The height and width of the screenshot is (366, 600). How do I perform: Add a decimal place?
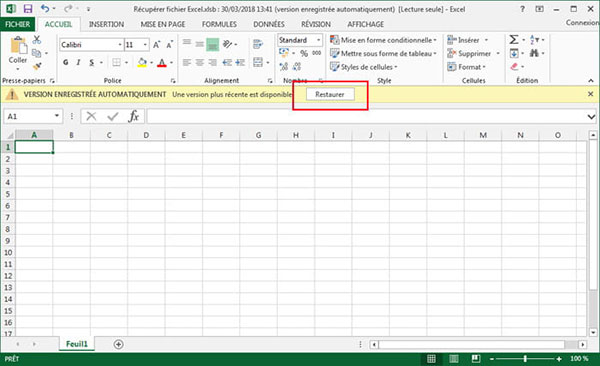(x=284, y=67)
